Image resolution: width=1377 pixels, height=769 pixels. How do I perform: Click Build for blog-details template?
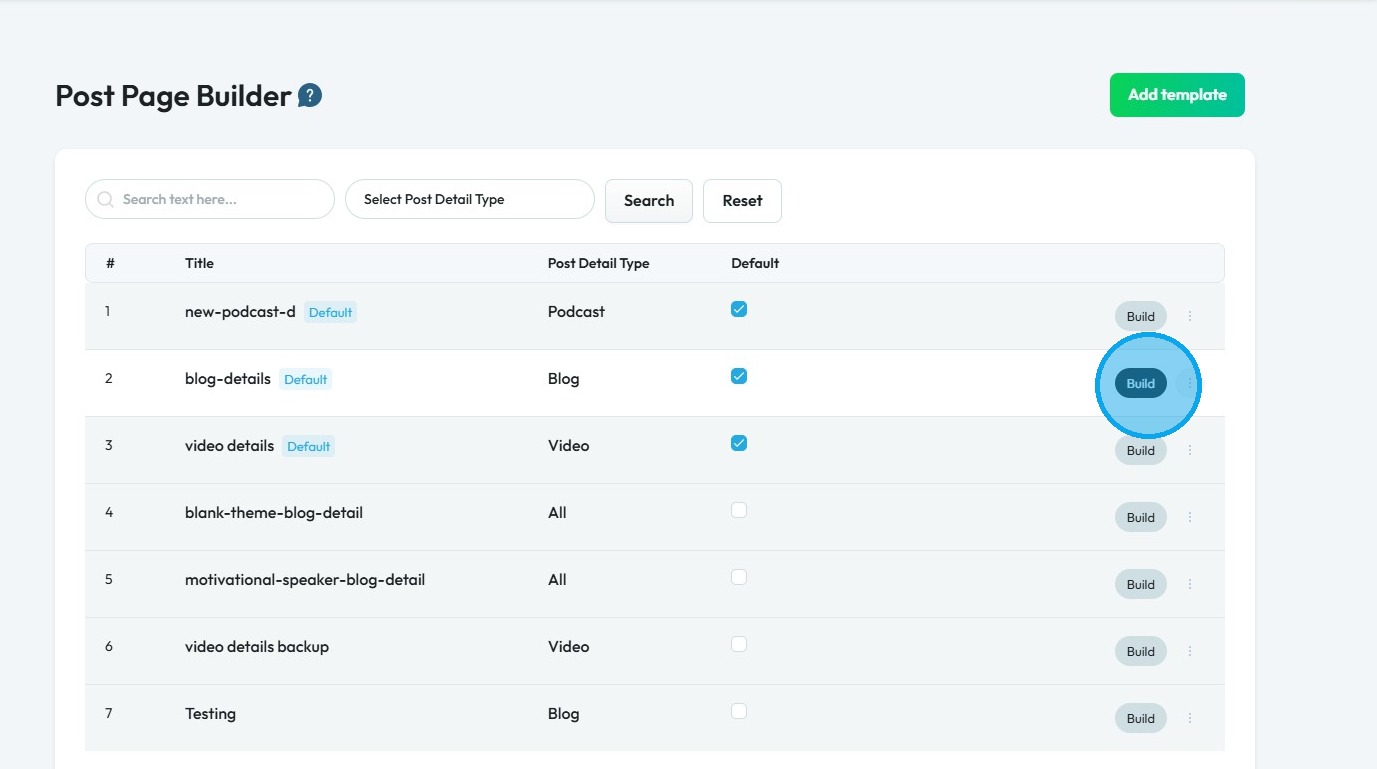coord(1140,383)
